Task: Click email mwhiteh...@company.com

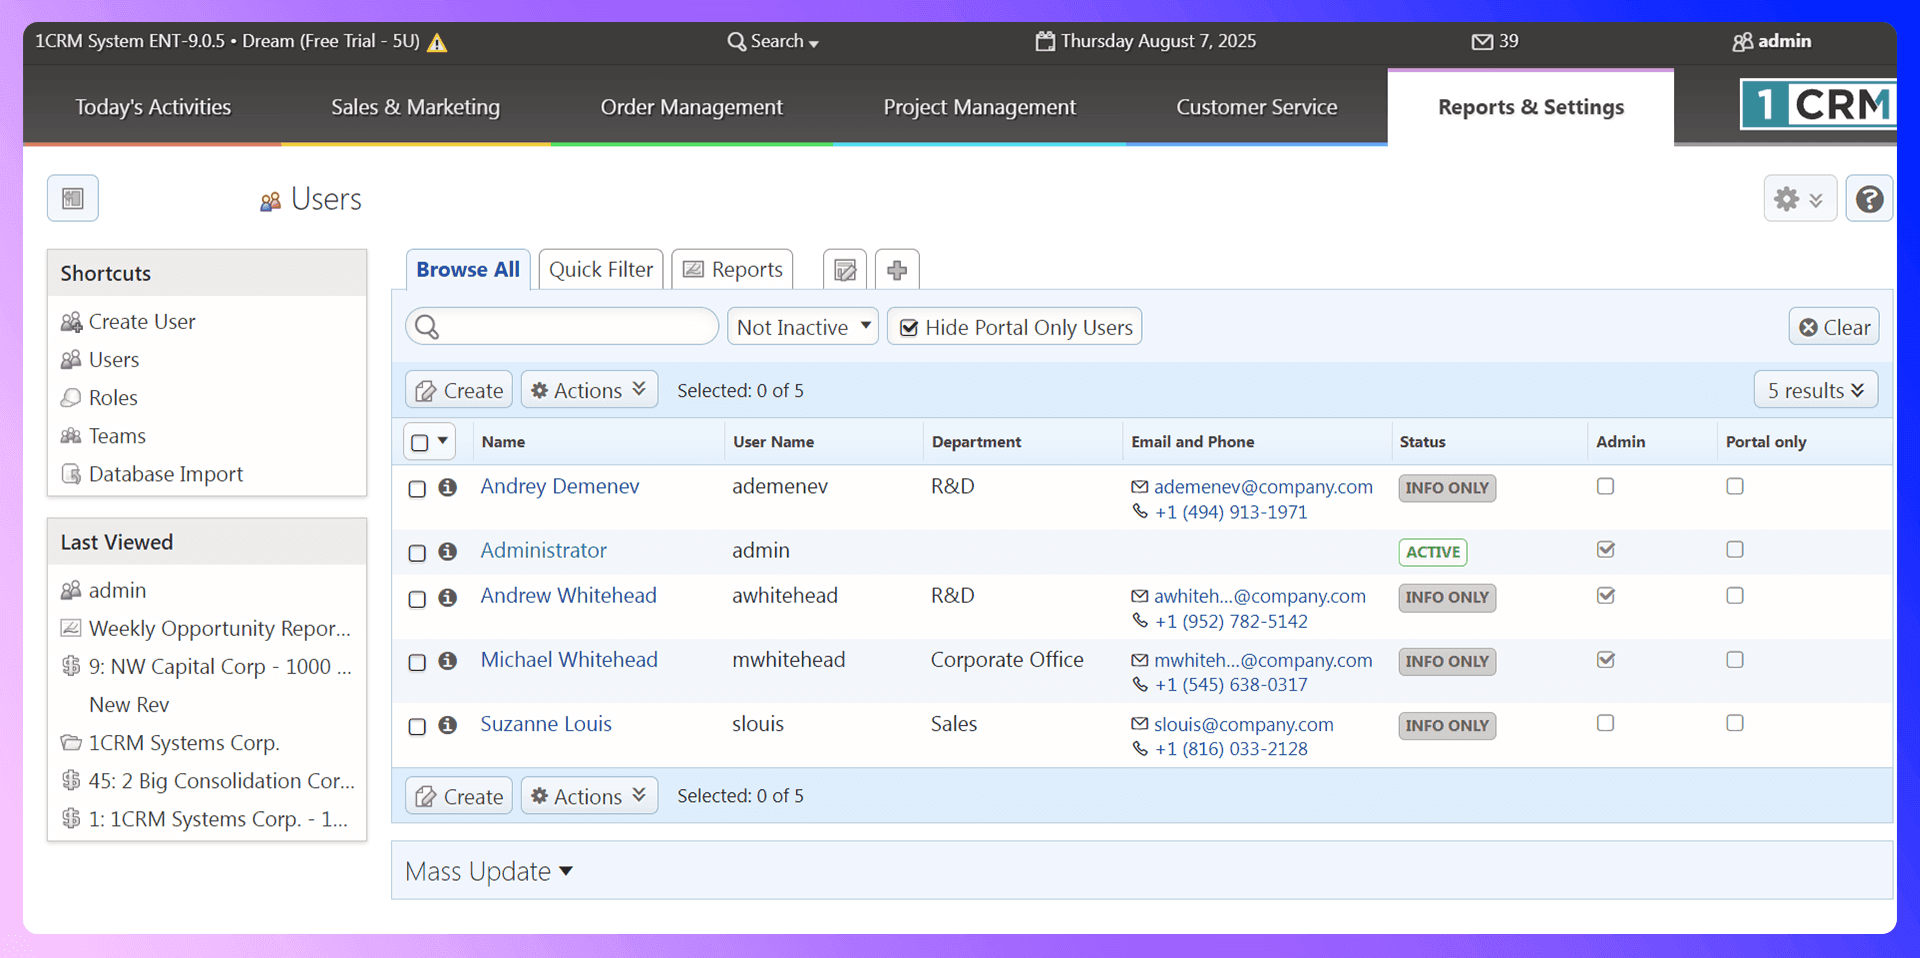Action: pyautogui.click(x=1263, y=660)
